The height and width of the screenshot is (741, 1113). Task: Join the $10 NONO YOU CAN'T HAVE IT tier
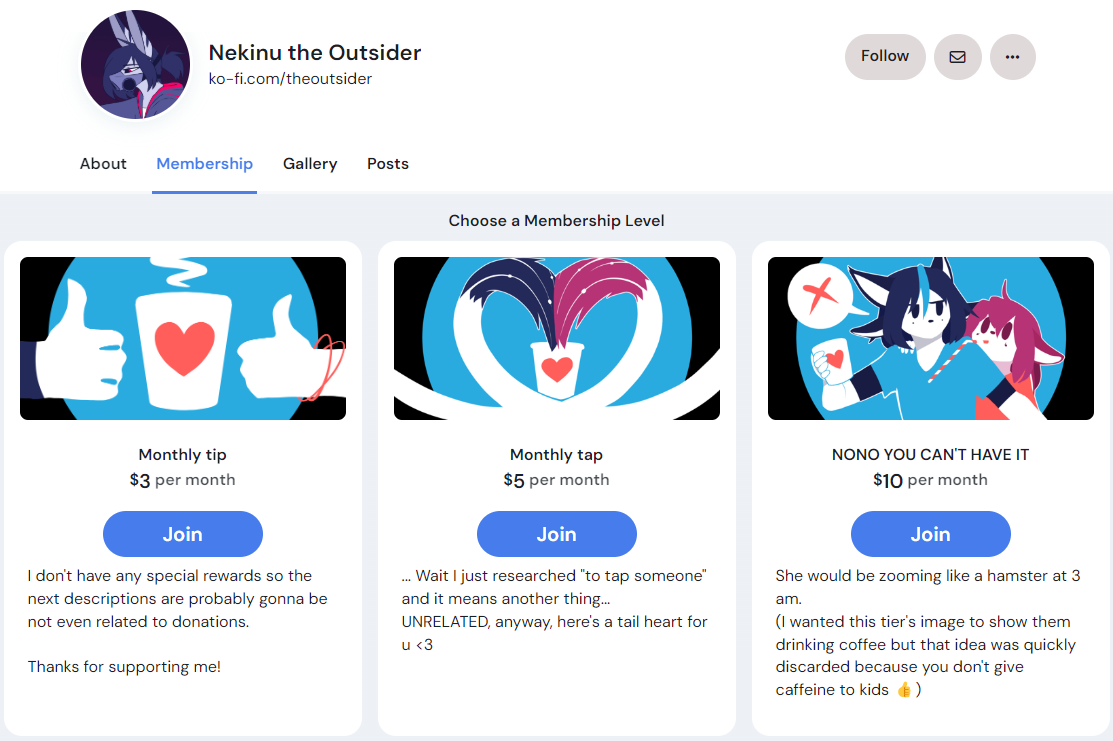tap(931, 534)
